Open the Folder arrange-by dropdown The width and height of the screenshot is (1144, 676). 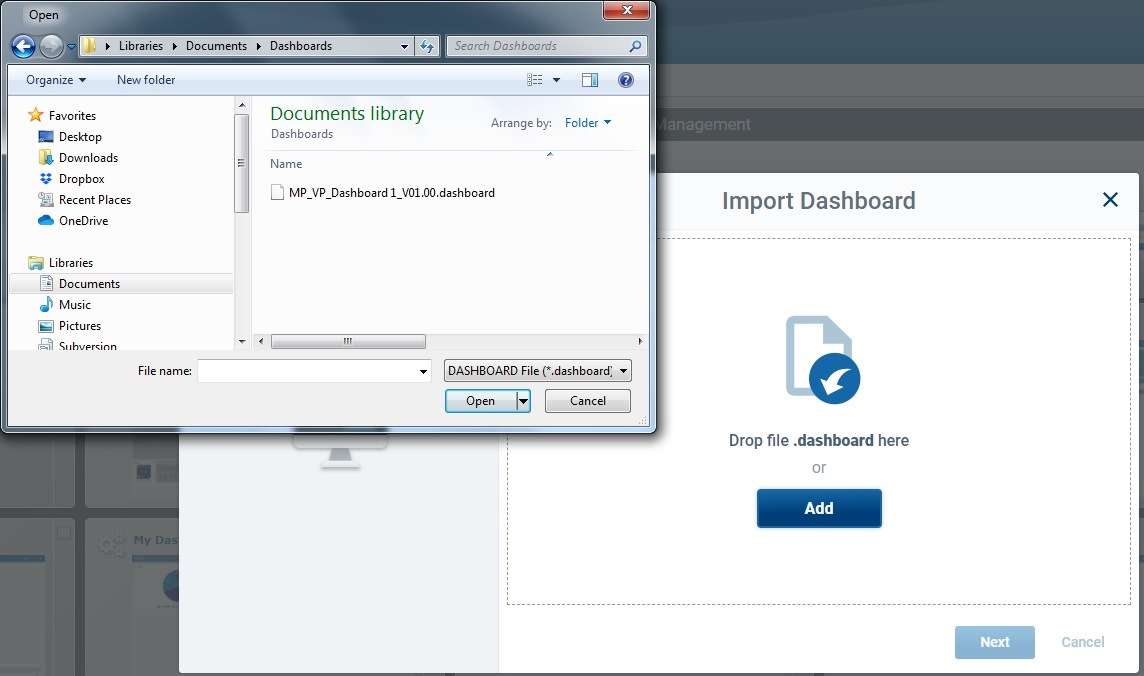pyautogui.click(x=588, y=123)
